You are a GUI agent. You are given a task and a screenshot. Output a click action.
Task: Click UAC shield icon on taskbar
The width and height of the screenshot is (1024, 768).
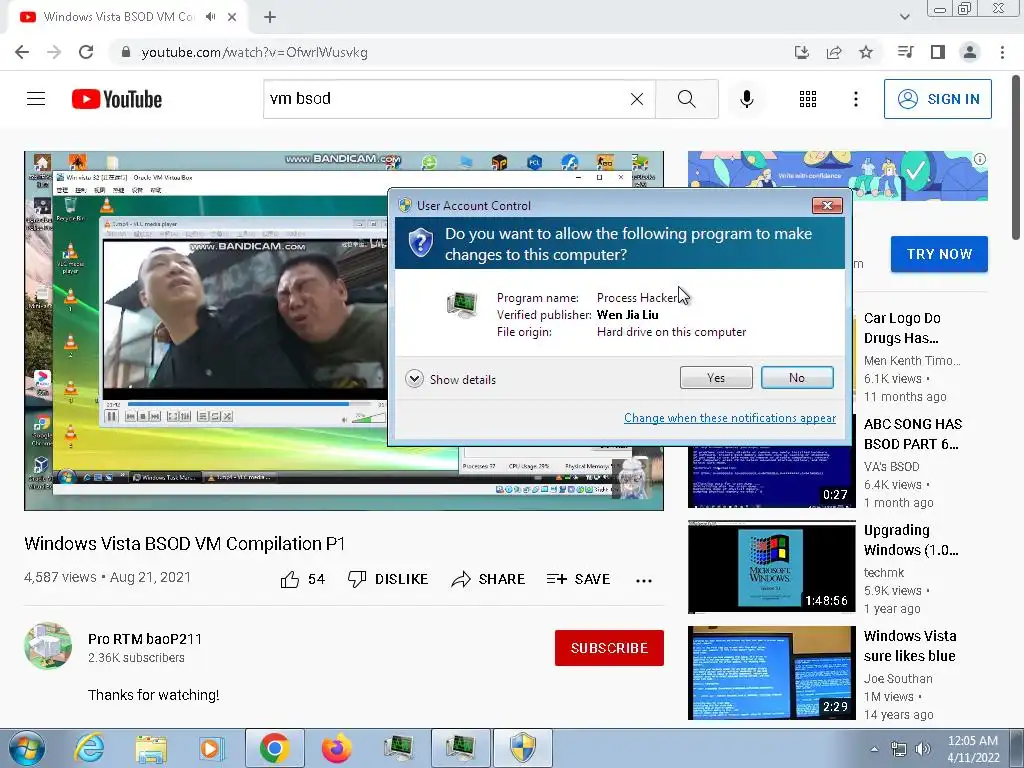(522, 748)
